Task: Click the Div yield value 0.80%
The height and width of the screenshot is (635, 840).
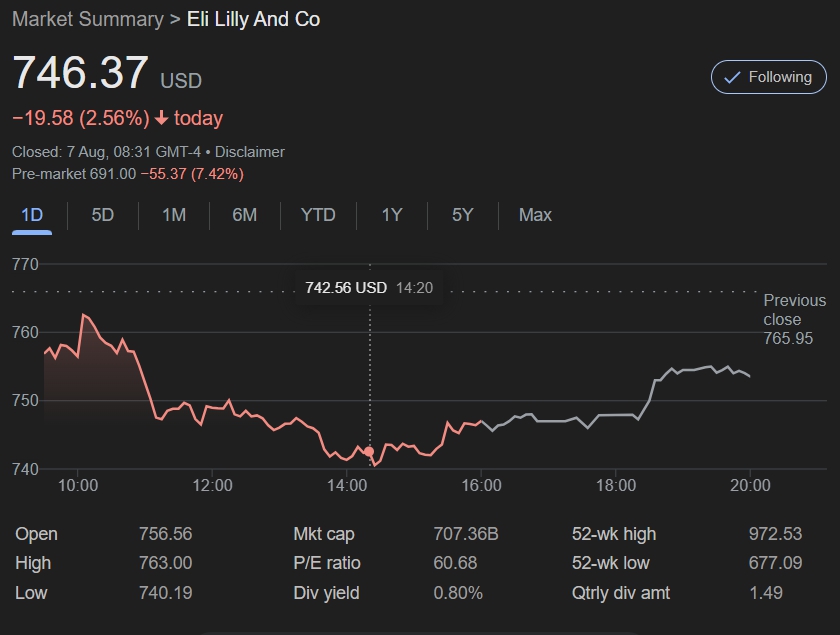Action: coord(458,593)
